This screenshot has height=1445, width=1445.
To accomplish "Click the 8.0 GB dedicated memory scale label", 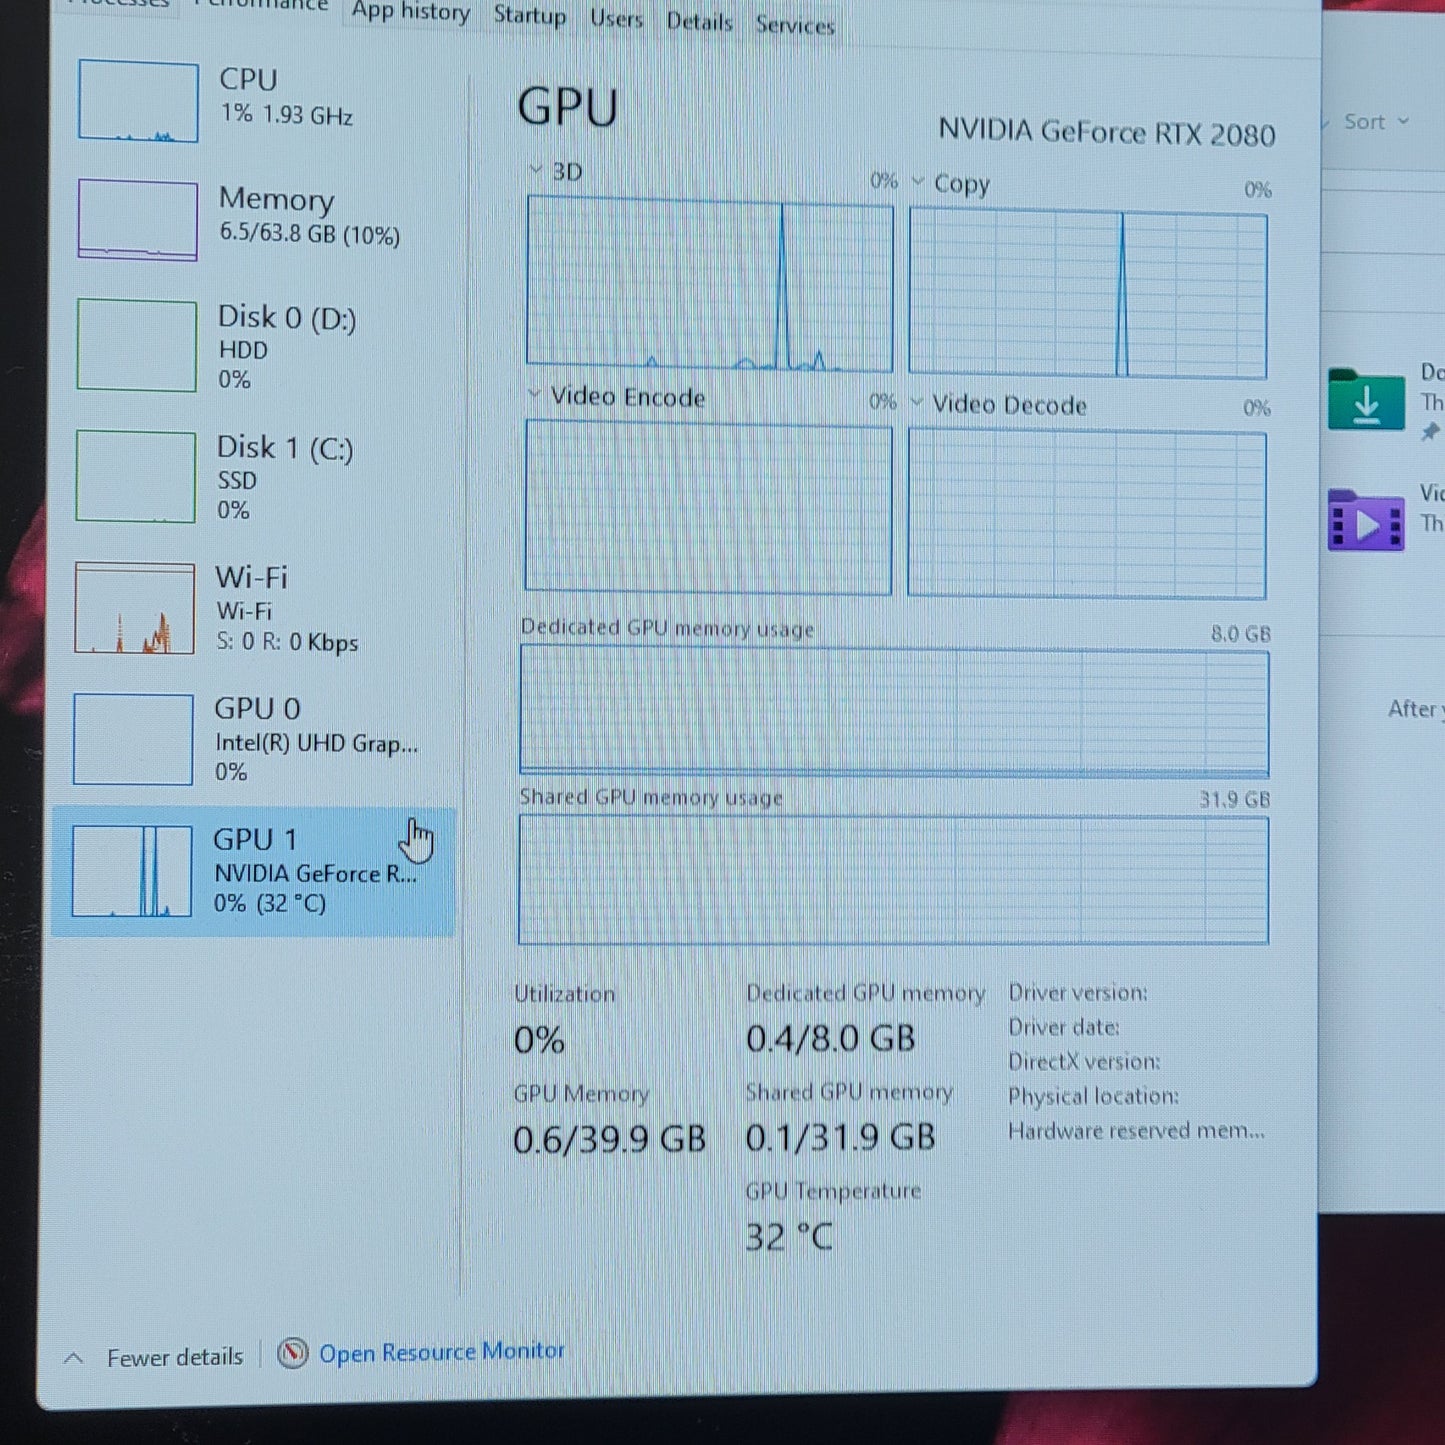I will 1241,633.
